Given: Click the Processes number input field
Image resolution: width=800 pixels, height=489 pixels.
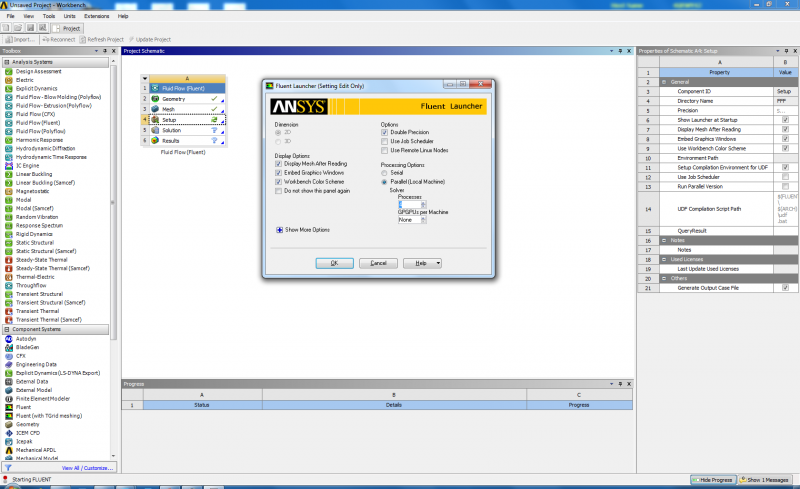Looking at the screenshot, I should [409, 205].
